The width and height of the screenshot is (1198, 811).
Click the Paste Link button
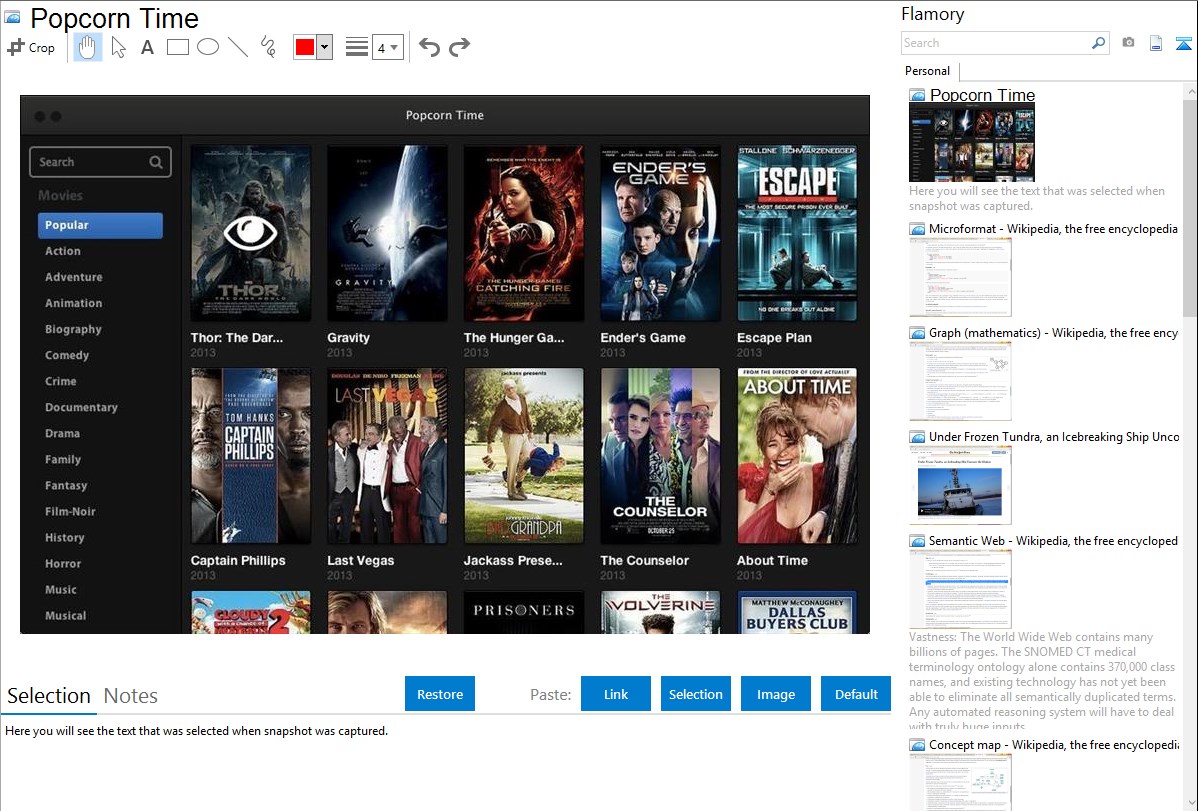click(x=616, y=694)
